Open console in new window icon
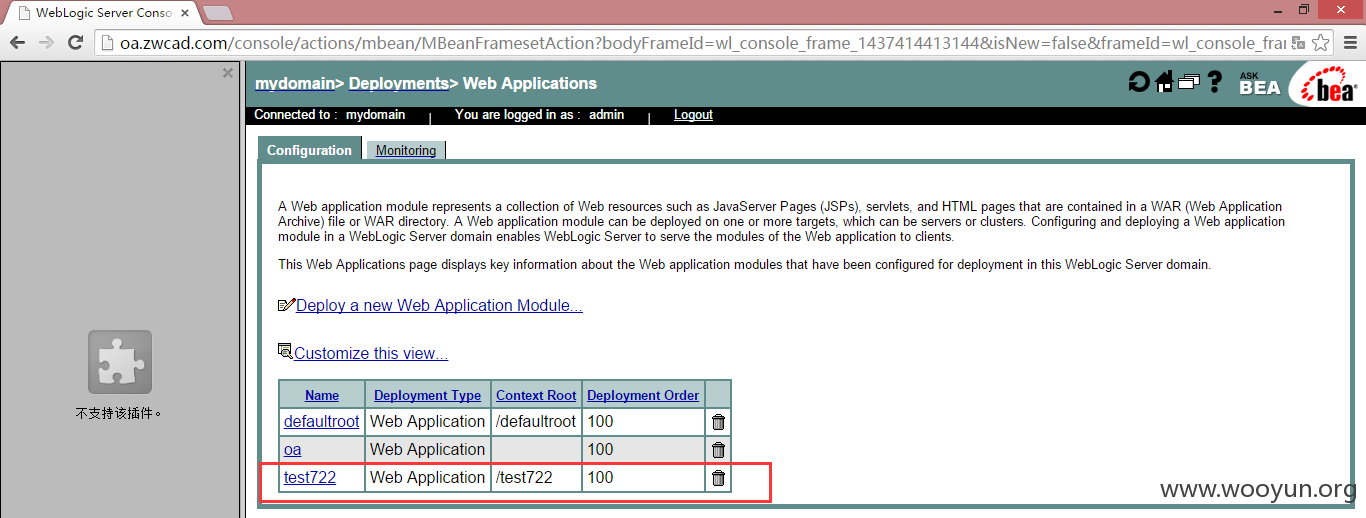The image size is (1366, 518). pos(1188,82)
